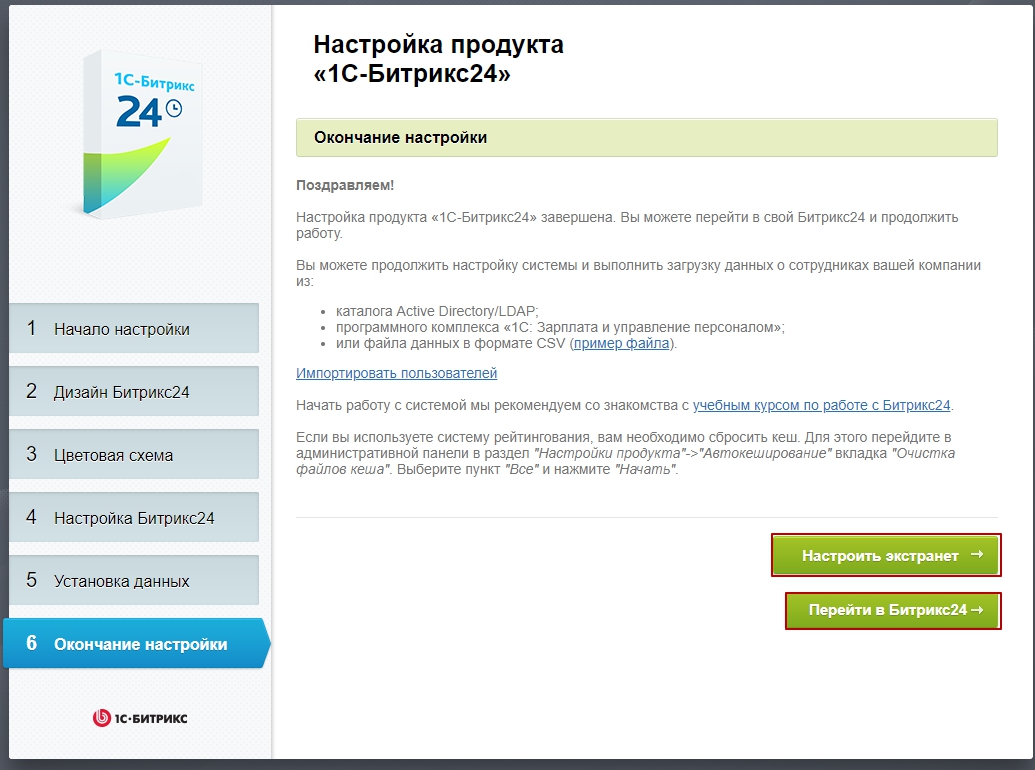Select step 5 «Установка данных»
The image size is (1035, 770).
[x=134, y=580]
